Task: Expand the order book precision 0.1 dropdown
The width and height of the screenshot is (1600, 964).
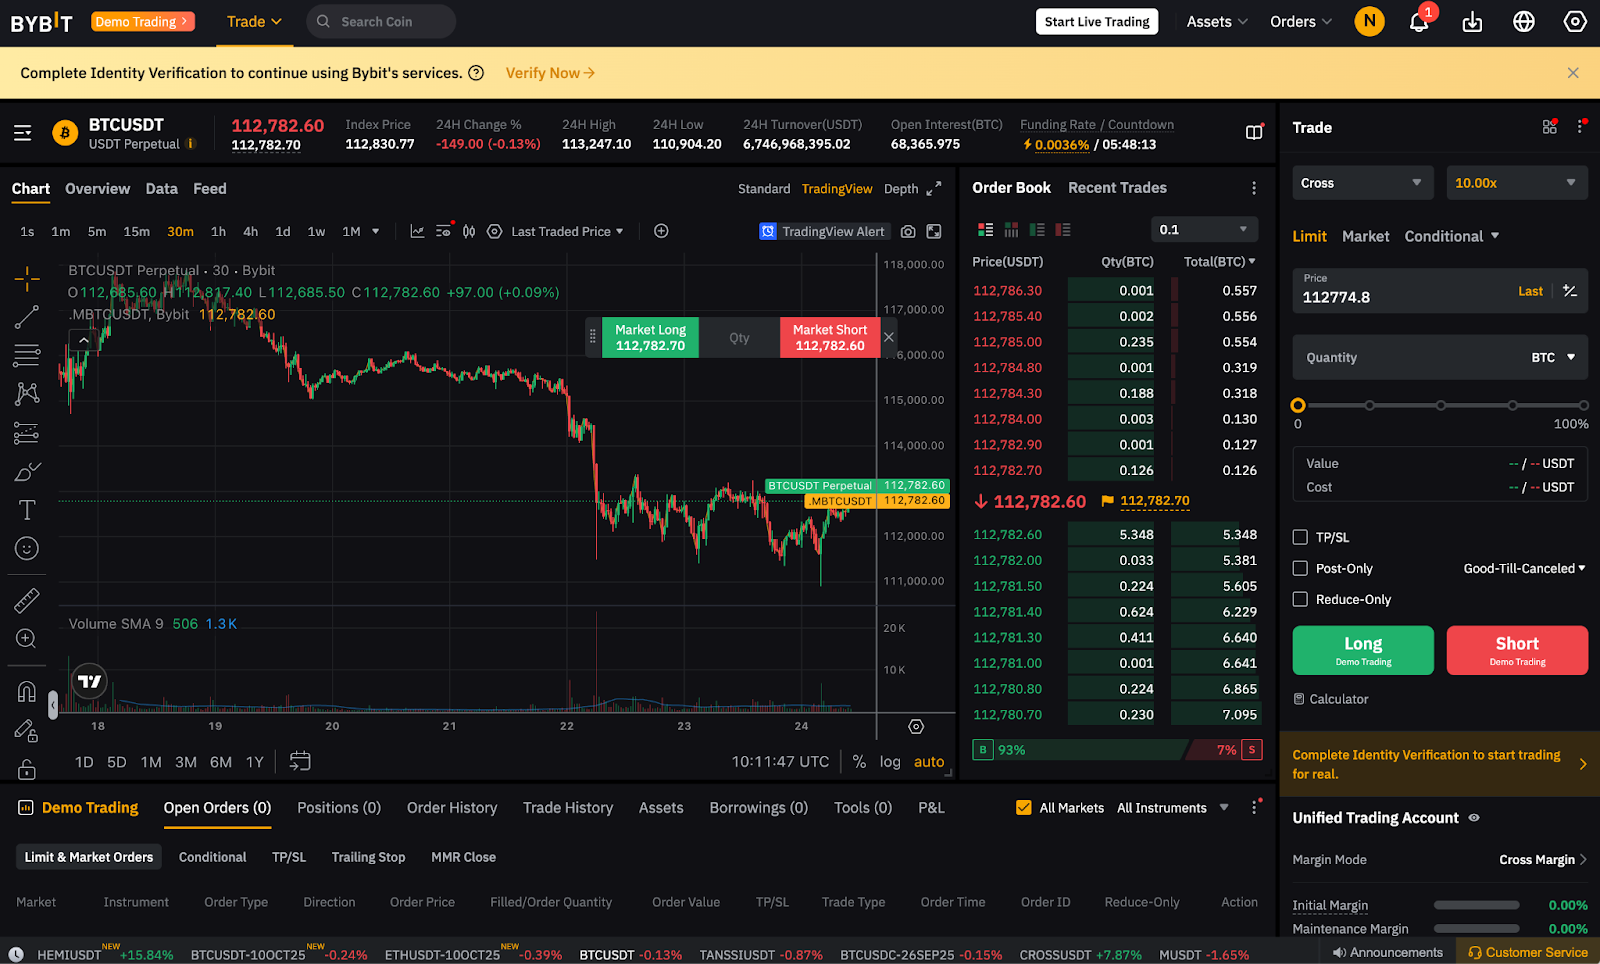Action: [x=1204, y=229]
